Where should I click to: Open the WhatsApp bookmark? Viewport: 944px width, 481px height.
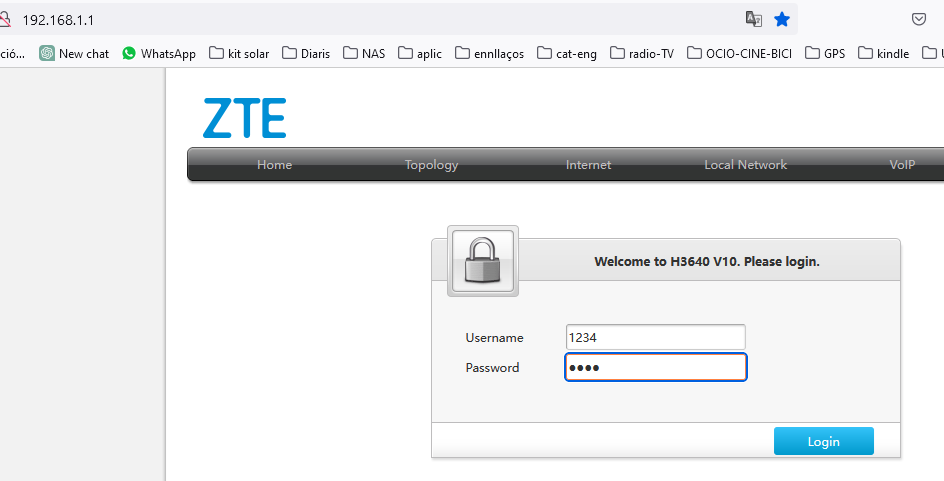pos(158,53)
